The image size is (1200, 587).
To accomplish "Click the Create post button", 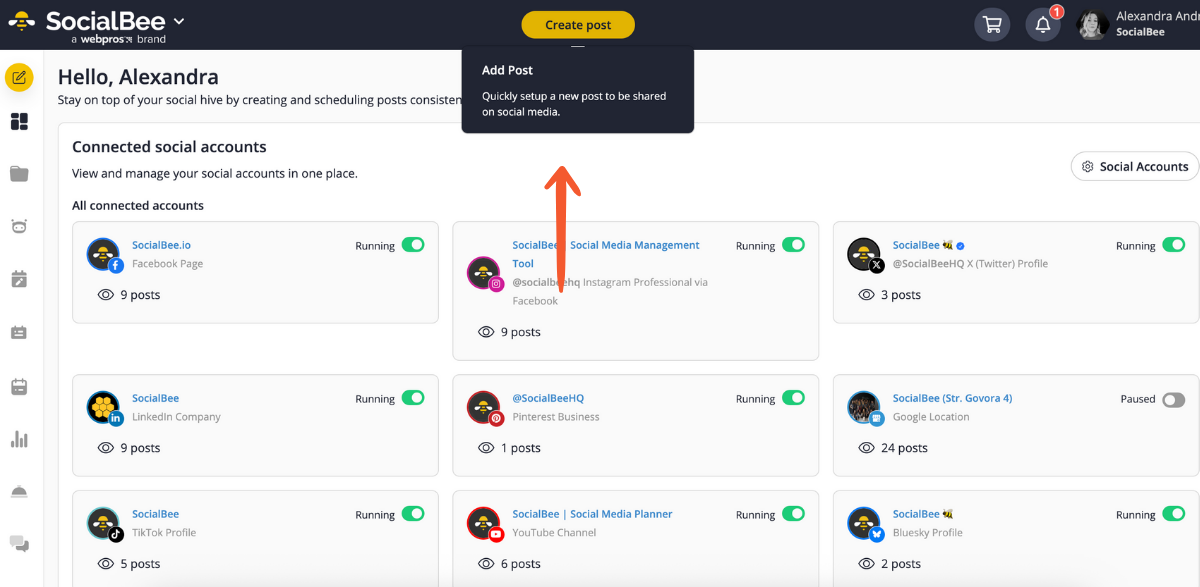I will 578,25.
